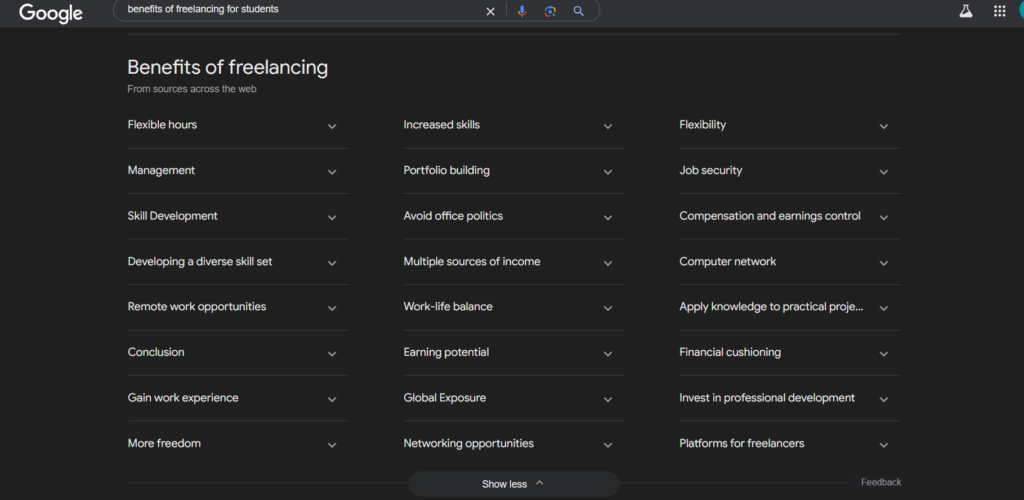
Task: Clear the search box with X icon
Action: tap(490, 11)
